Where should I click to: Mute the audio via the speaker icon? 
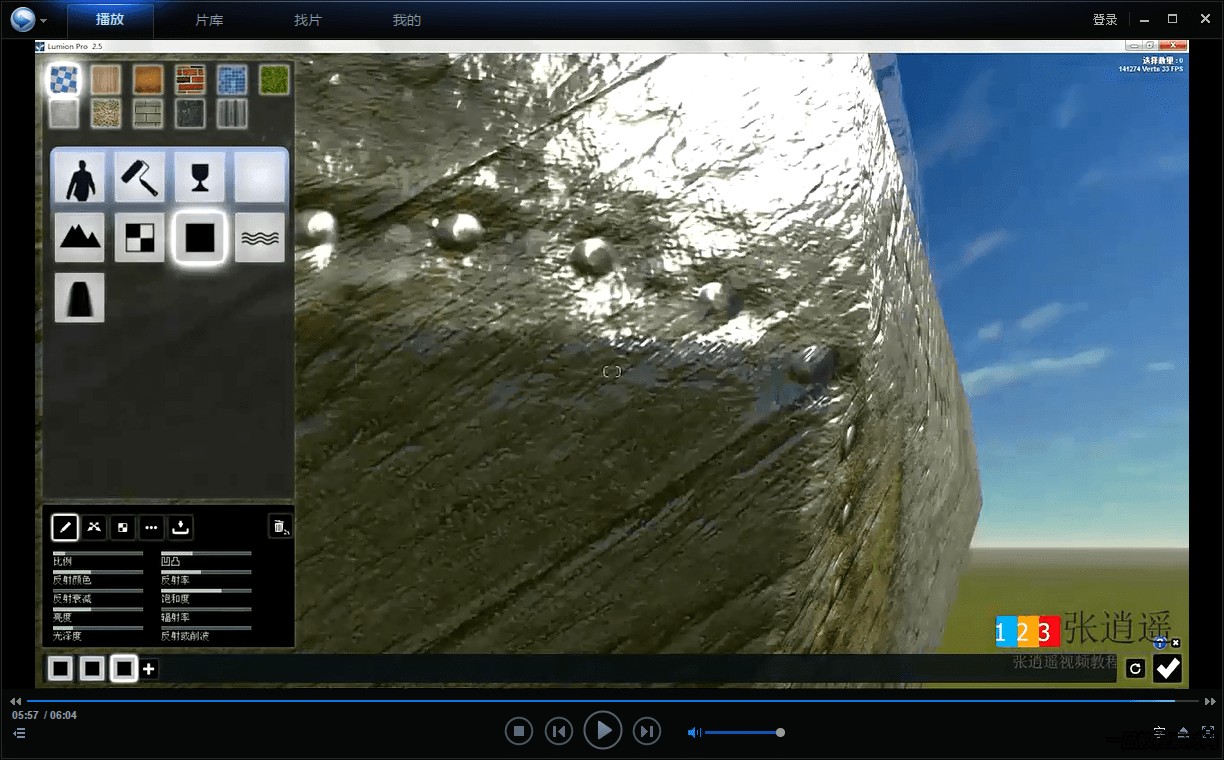693,733
